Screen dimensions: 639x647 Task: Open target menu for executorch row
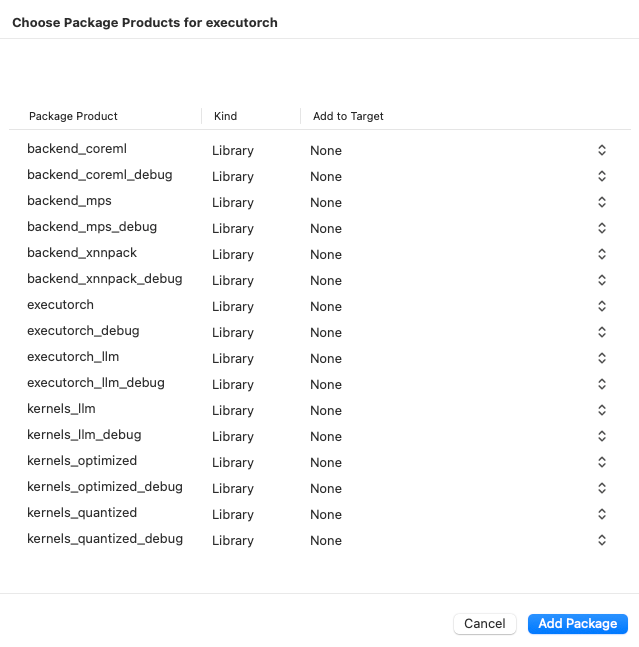tap(602, 306)
